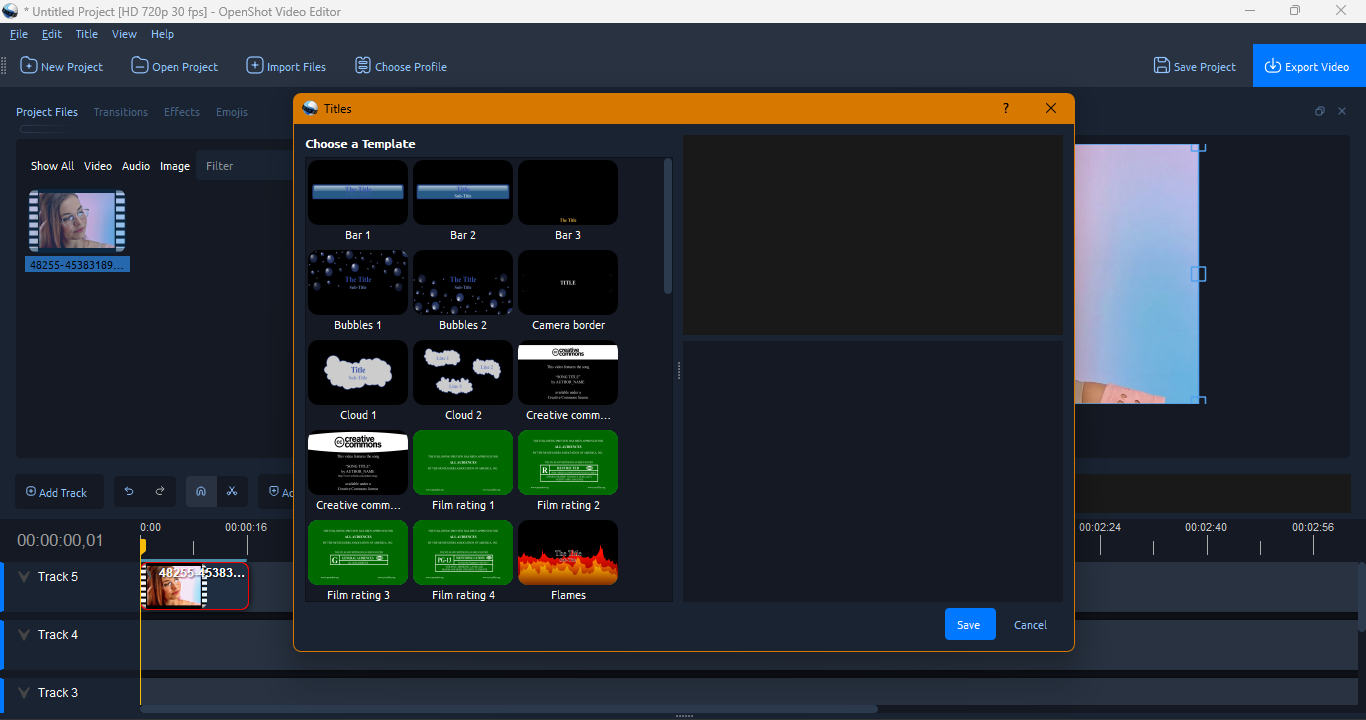
Task: Switch to the Project Files tab
Action: tap(47, 112)
